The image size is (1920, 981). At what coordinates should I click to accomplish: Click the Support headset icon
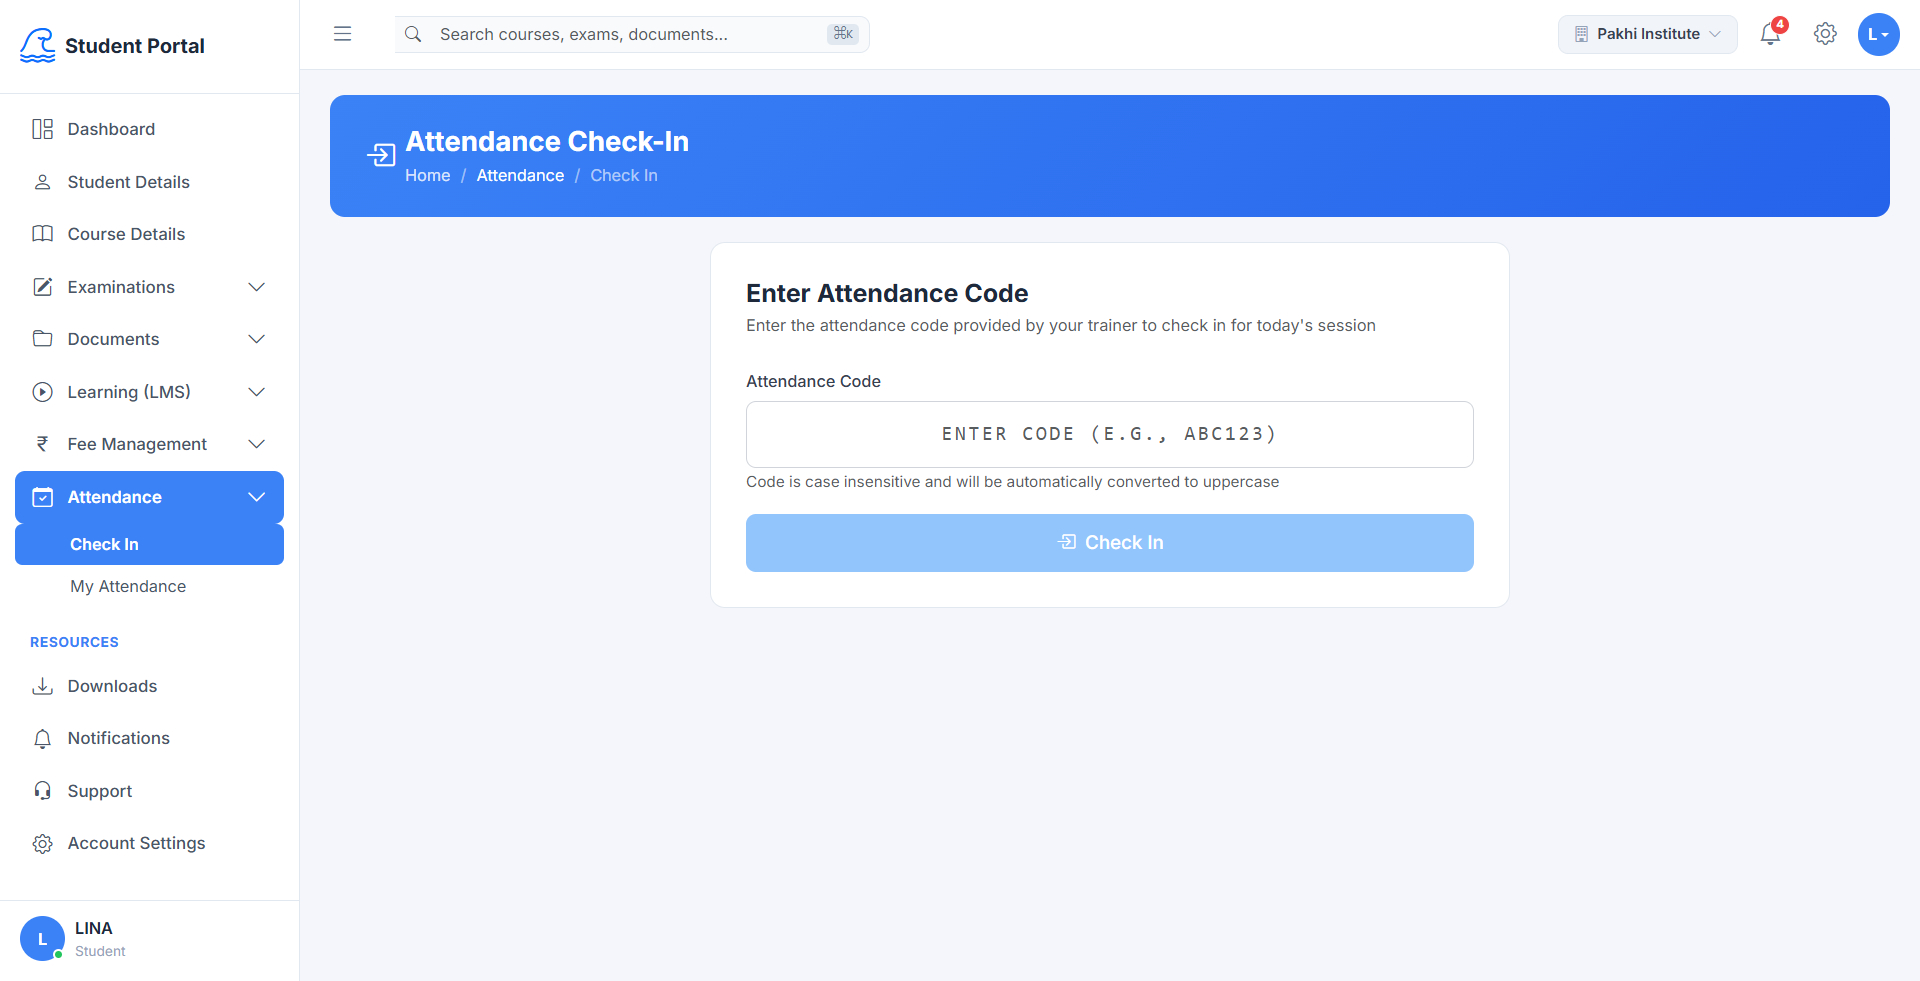click(x=42, y=791)
